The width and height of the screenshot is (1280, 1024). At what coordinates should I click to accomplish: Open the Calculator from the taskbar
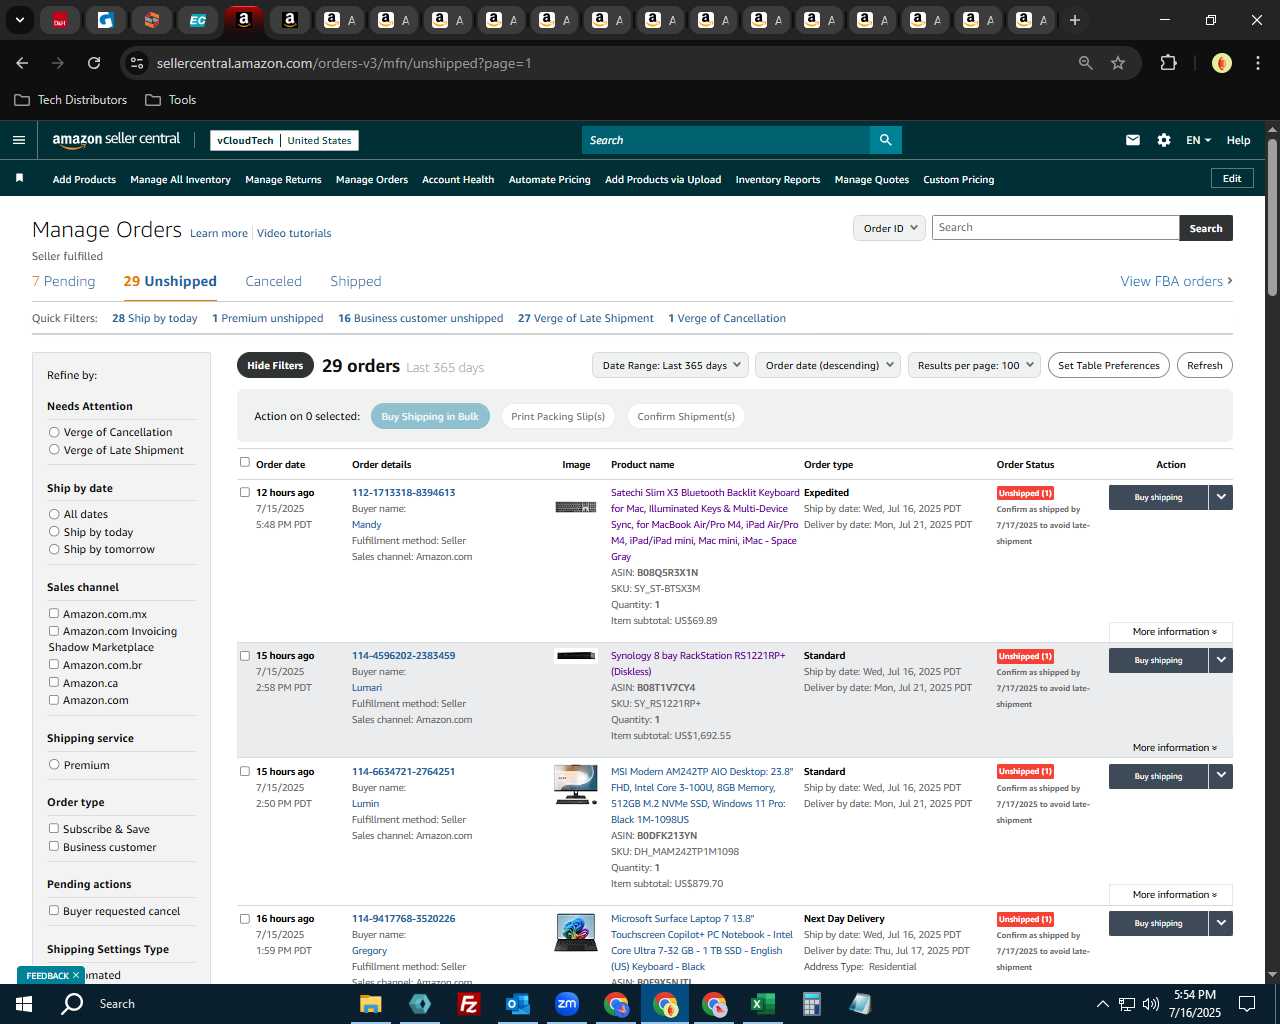pos(812,1004)
